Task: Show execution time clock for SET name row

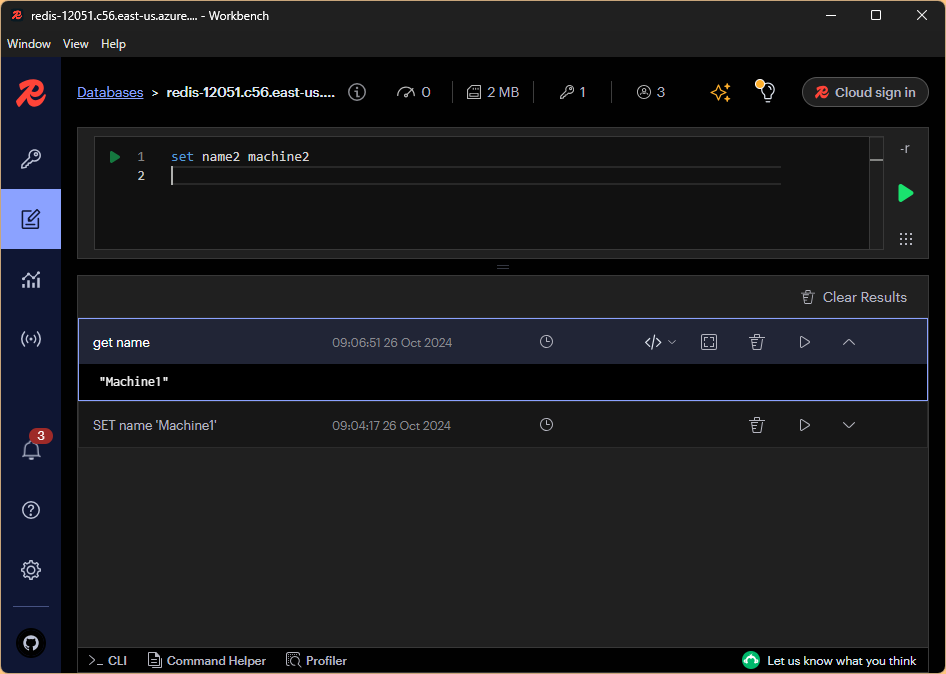Action: point(546,425)
